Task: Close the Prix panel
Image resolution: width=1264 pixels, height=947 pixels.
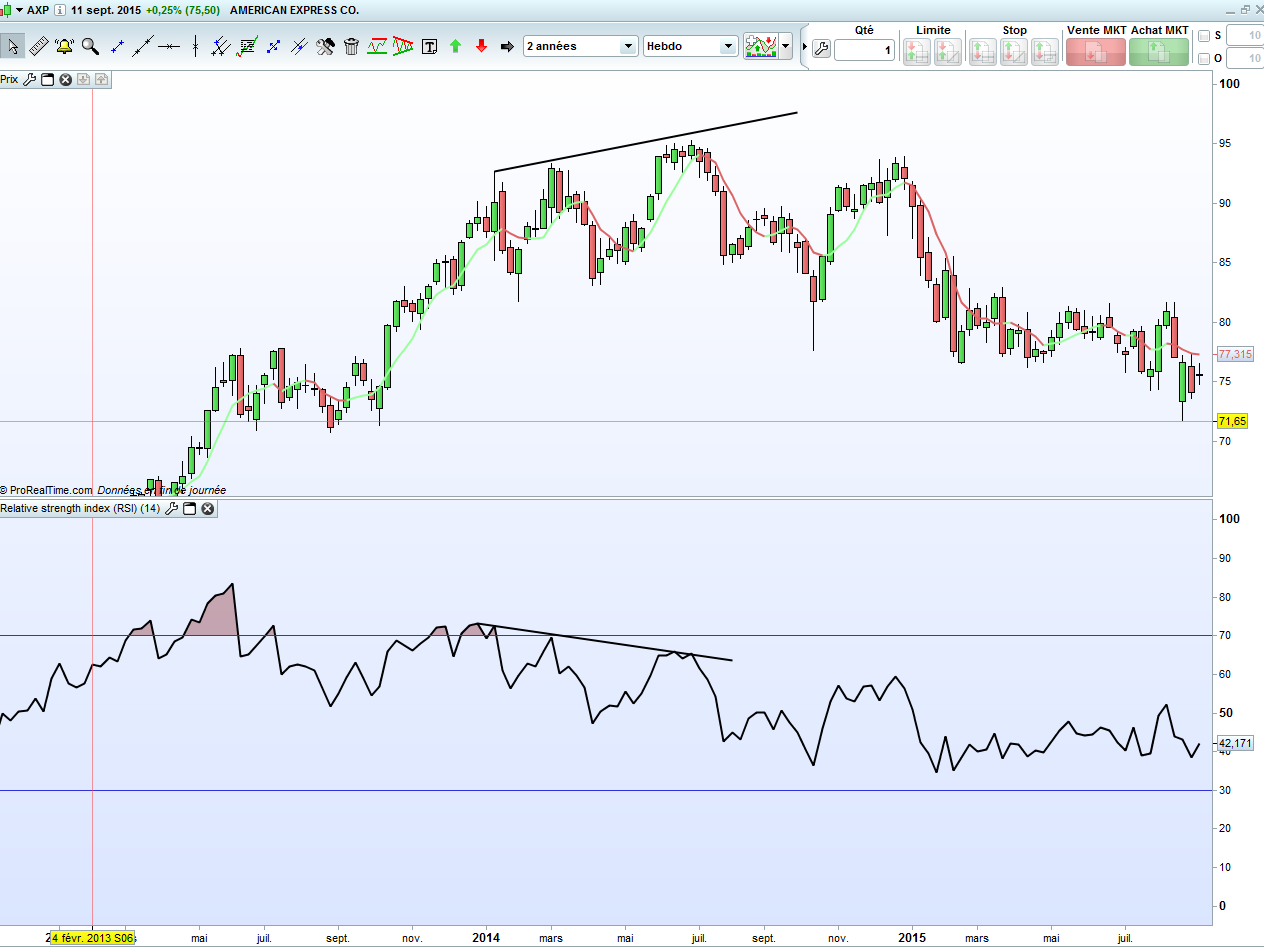Action: pos(65,79)
